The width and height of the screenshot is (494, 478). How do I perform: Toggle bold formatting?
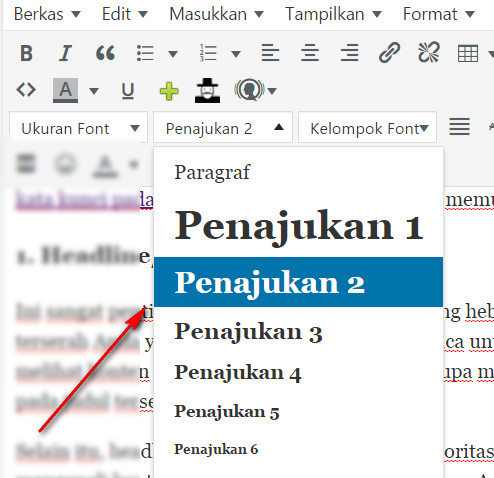(26, 53)
